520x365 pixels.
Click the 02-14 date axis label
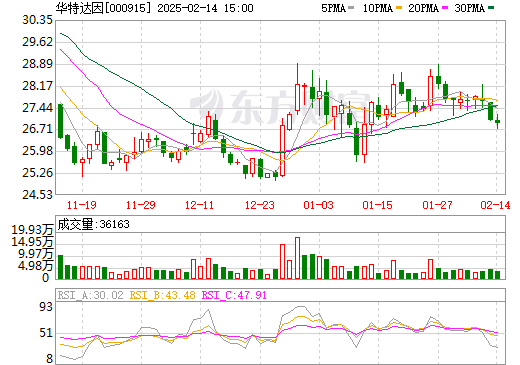[x=495, y=205]
